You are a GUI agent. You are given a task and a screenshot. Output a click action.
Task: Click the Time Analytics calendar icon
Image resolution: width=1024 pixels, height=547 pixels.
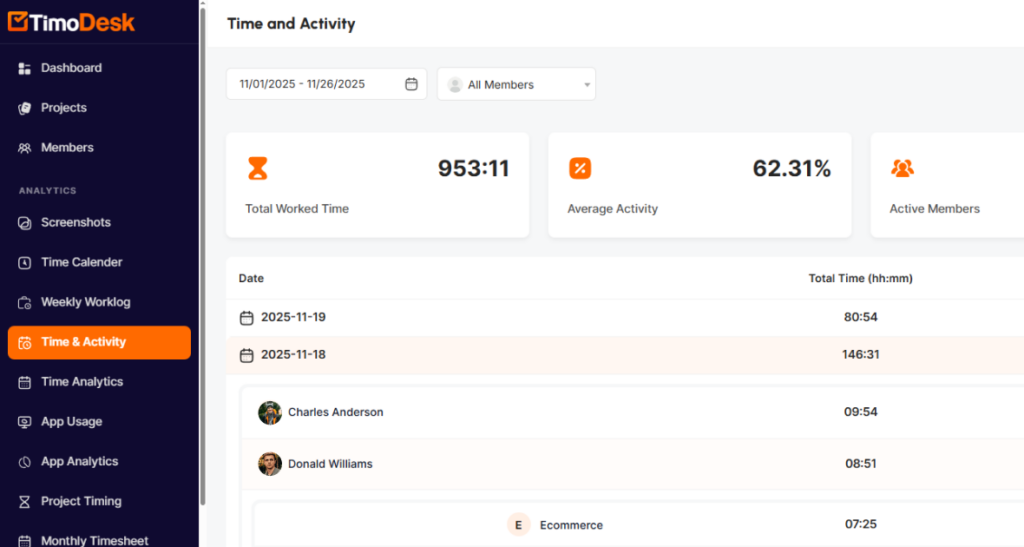(25, 383)
